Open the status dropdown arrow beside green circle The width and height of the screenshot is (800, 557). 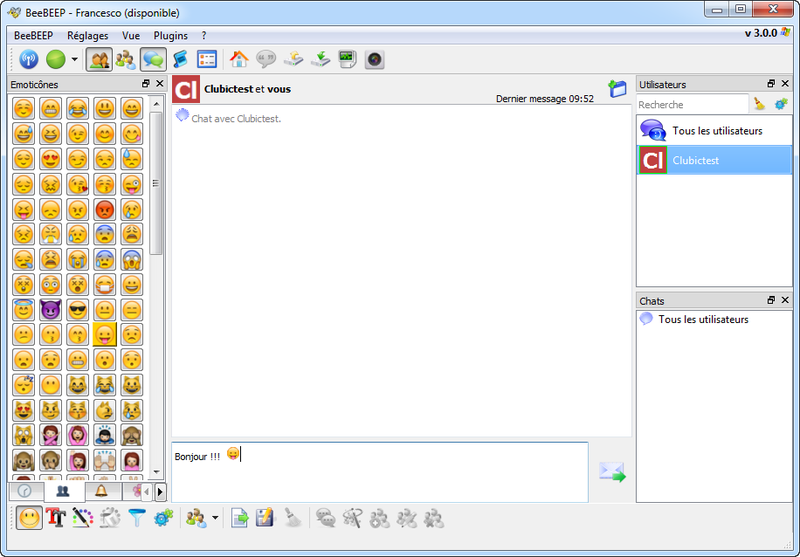(74, 60)
